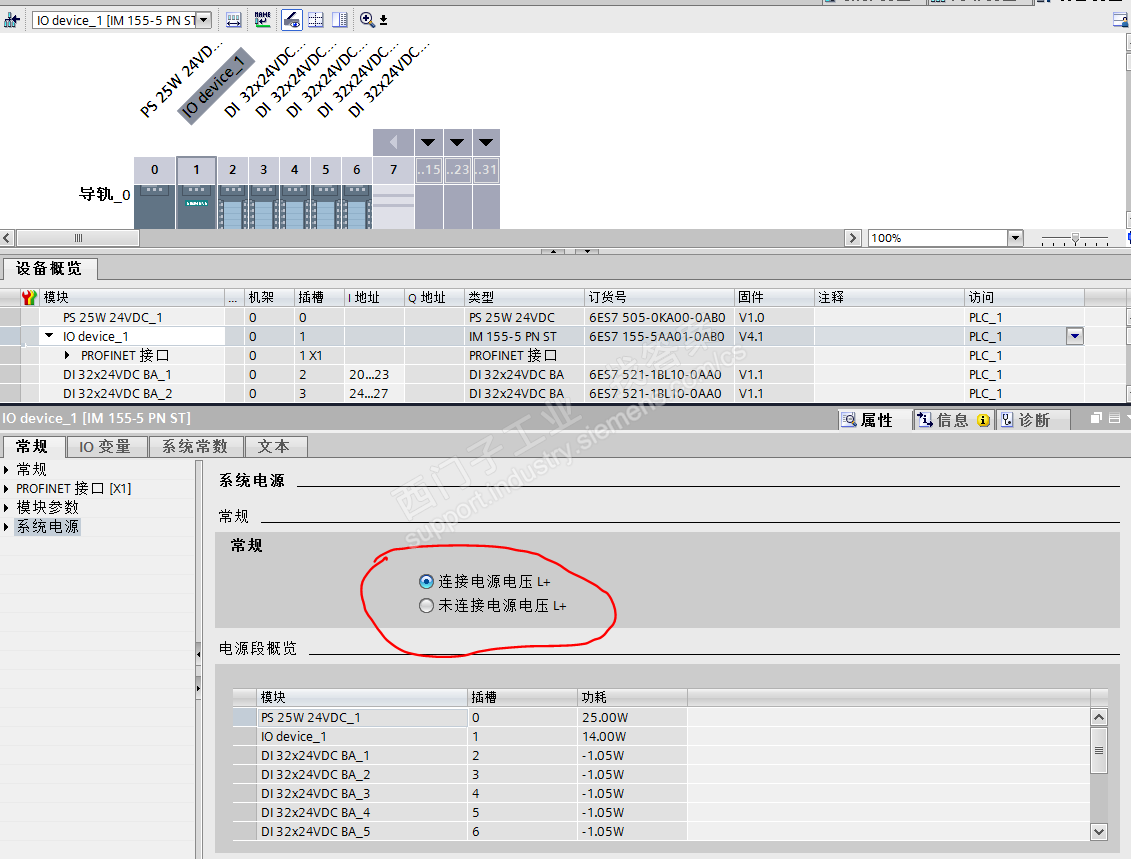Click the horizontal scrollbar left arrow
This screenshot has height=859, width=1131.
(7, 238)
